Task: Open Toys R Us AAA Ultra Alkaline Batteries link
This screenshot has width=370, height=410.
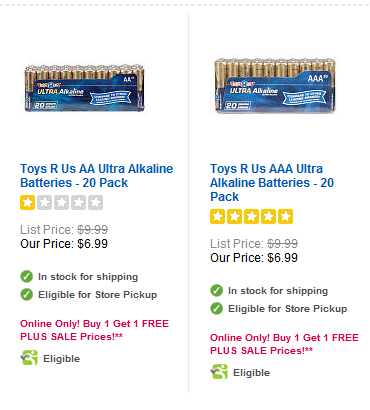Action: pos(272,183)
